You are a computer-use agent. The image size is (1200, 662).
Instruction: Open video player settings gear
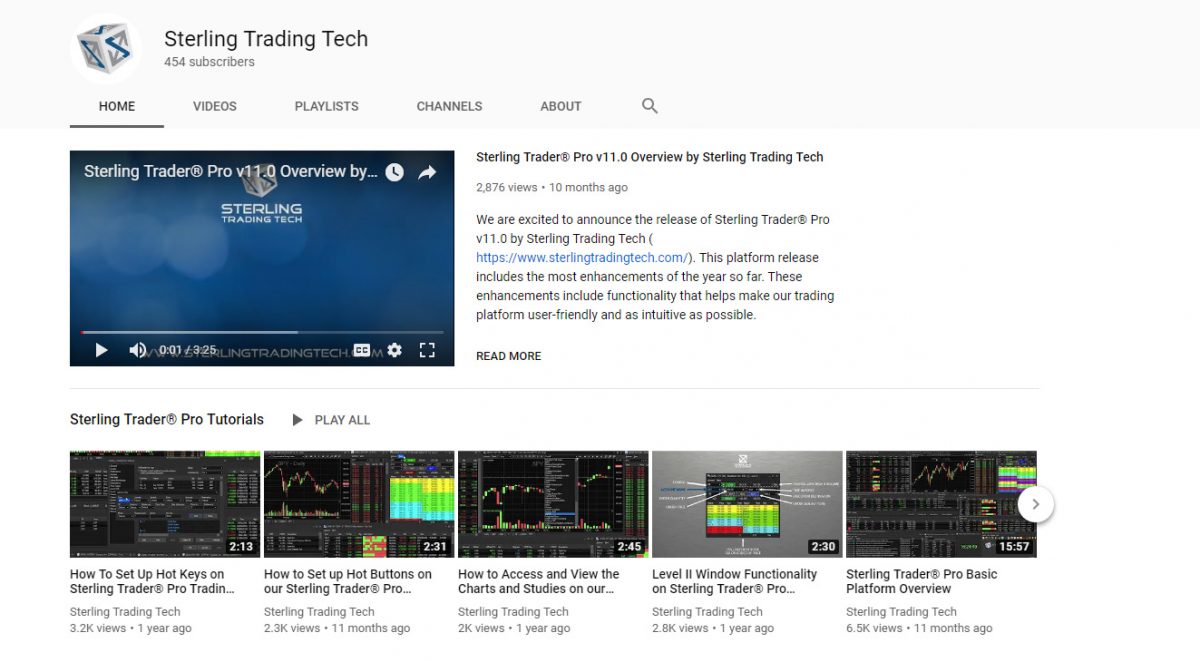[x=394, y=350]
